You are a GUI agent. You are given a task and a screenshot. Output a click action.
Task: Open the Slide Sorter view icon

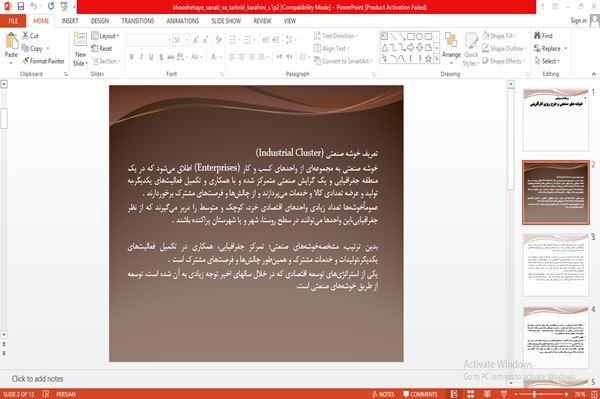(471, 394)
